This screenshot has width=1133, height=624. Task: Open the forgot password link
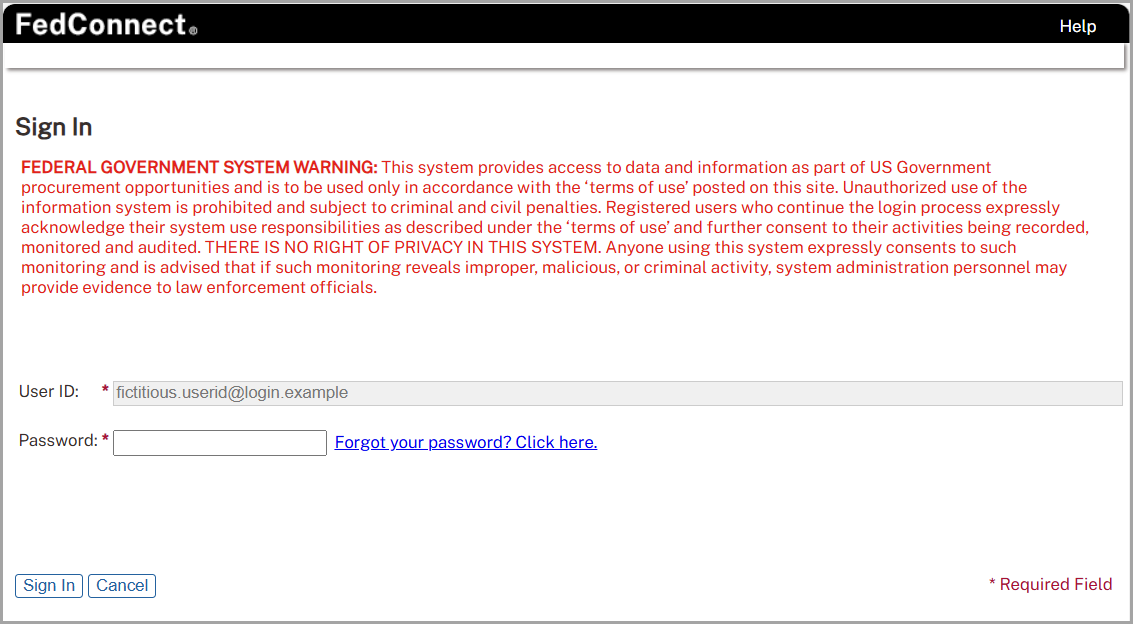pos(465,441)
